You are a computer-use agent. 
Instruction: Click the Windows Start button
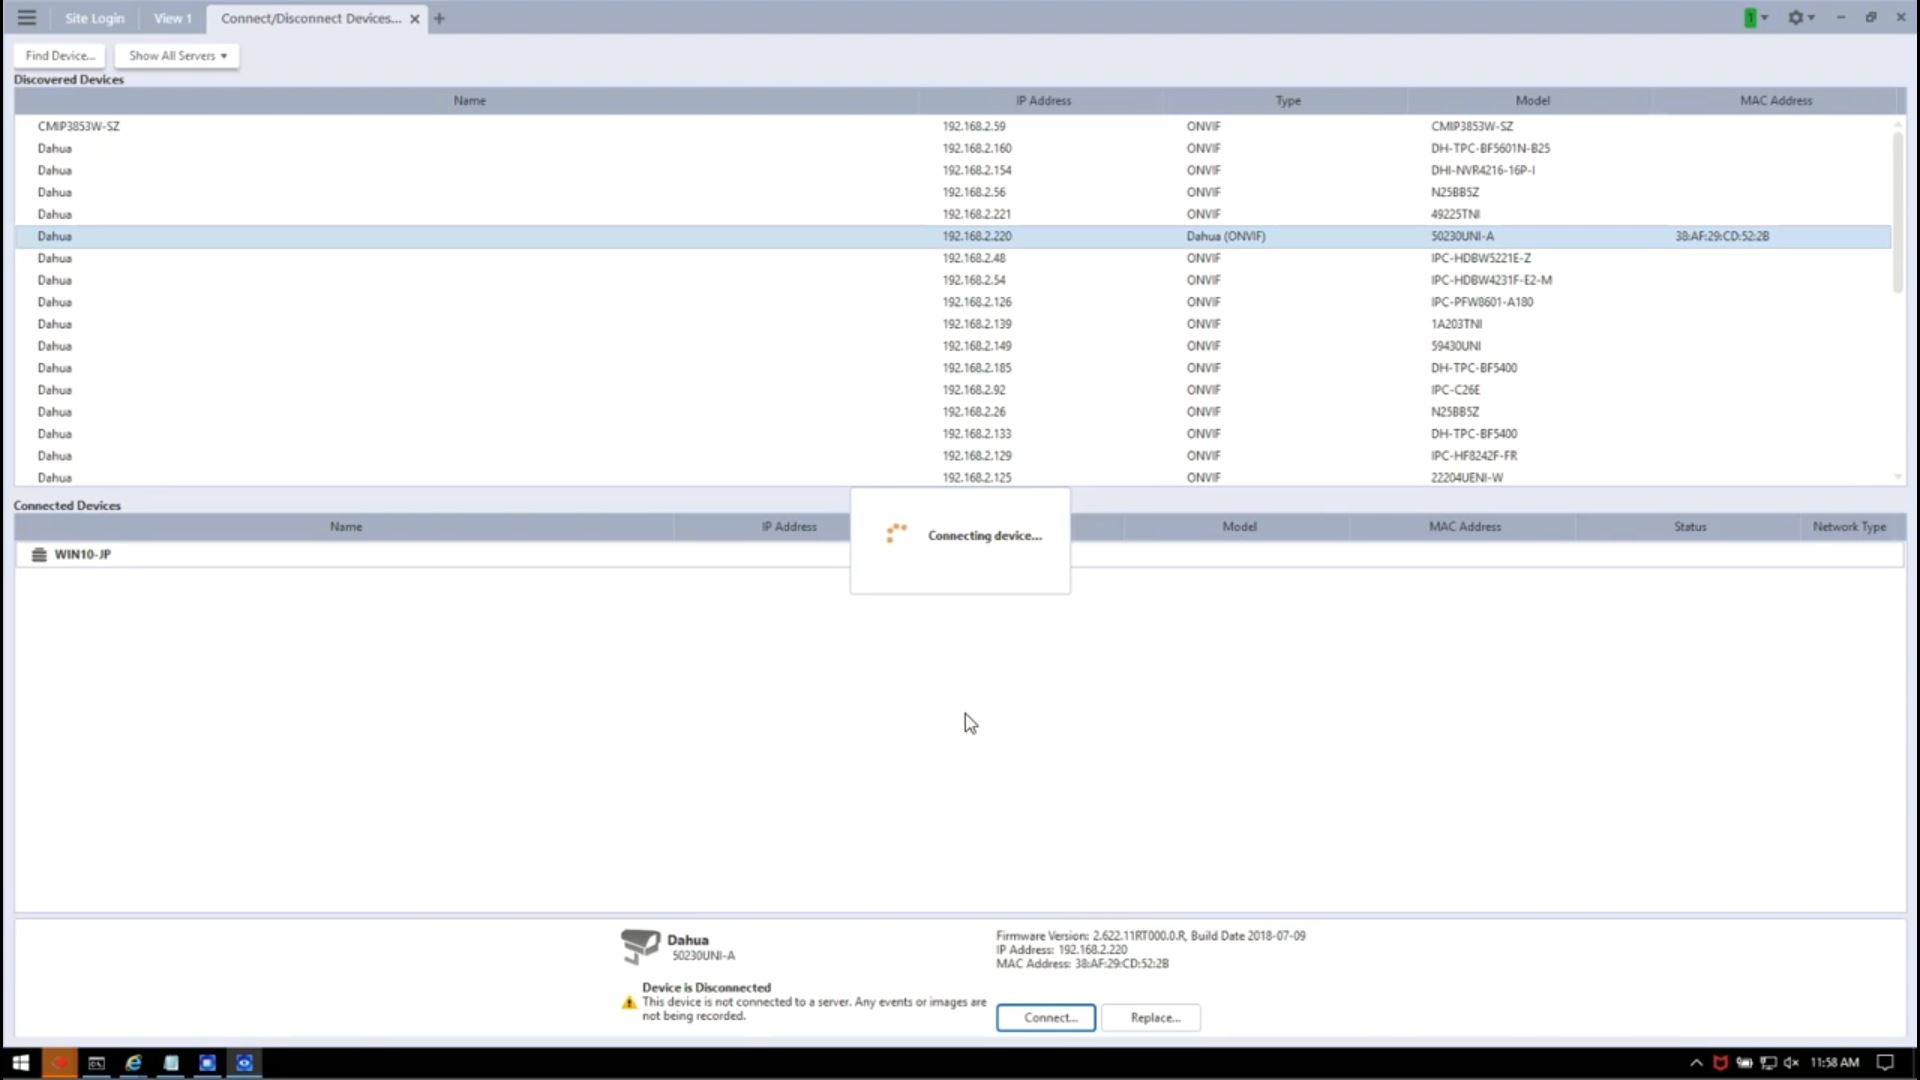tap(20, 1063)
